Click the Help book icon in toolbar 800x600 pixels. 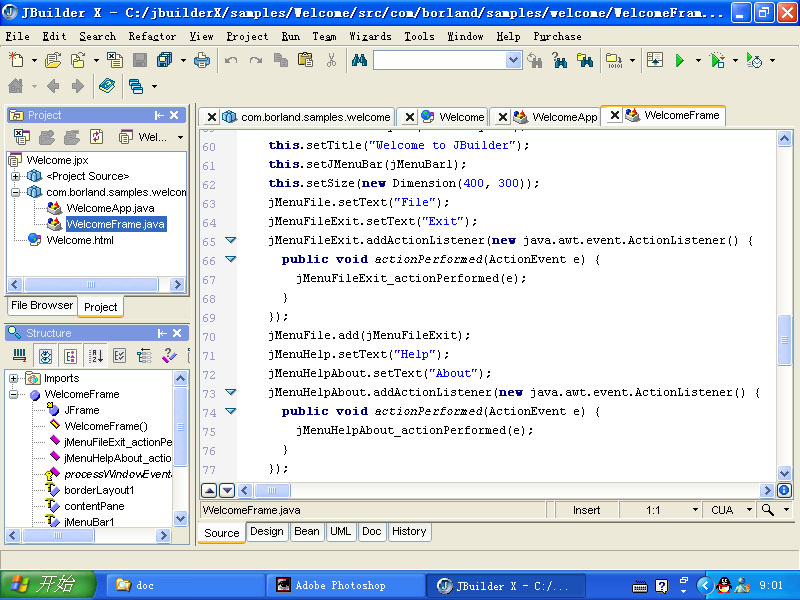106,87
